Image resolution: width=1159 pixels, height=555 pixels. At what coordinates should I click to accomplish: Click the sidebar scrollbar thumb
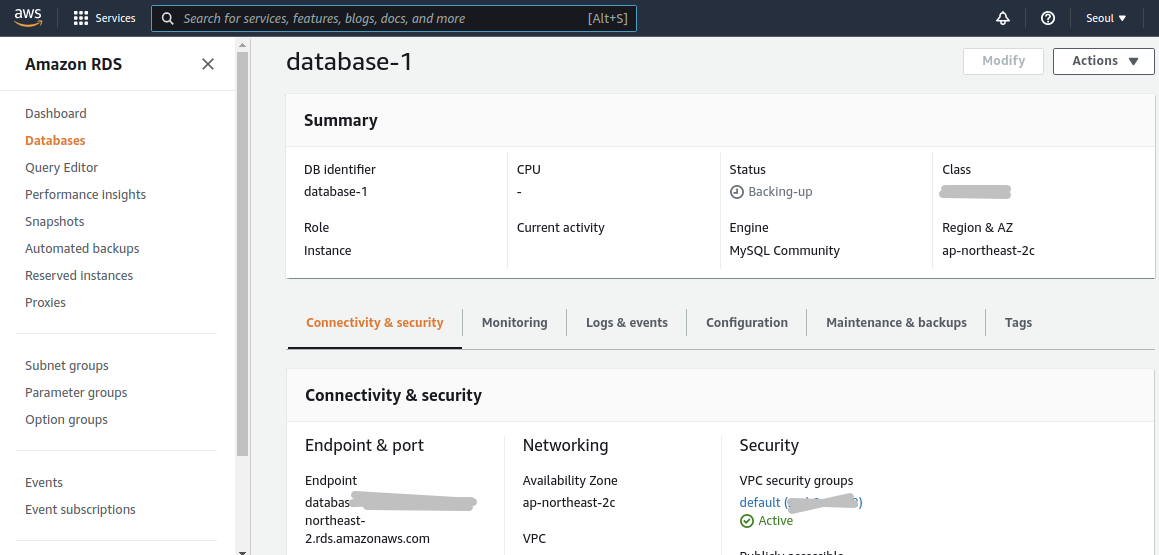[x=242, y=253]
